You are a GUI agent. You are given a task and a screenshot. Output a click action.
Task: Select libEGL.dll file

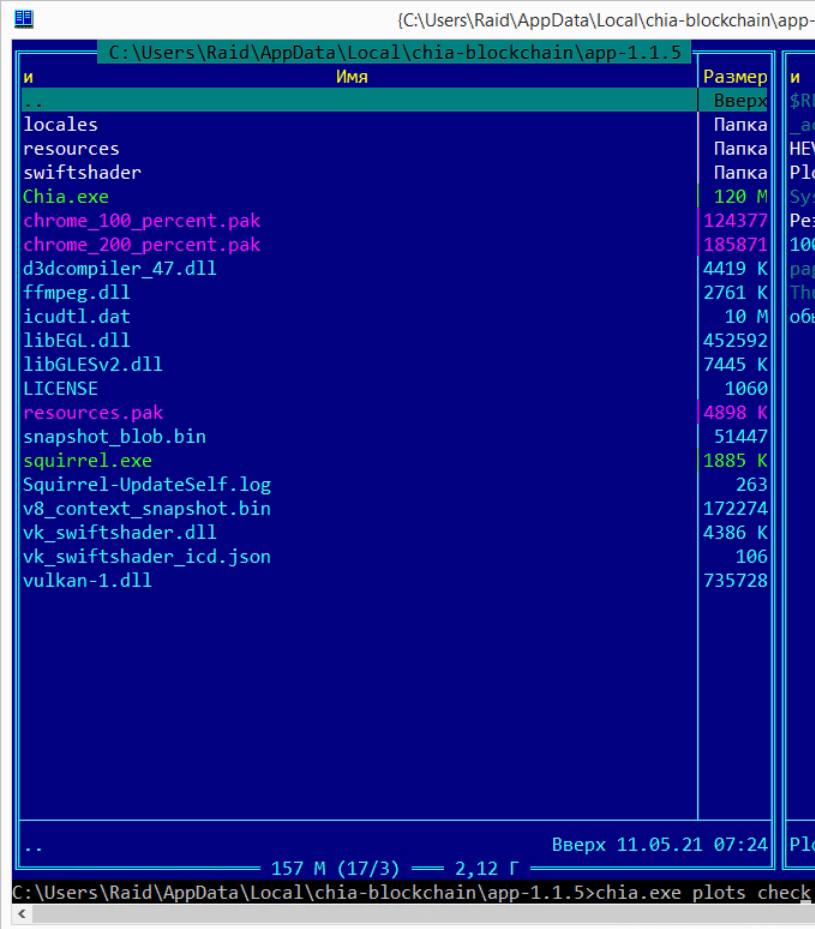click(76, 341)
